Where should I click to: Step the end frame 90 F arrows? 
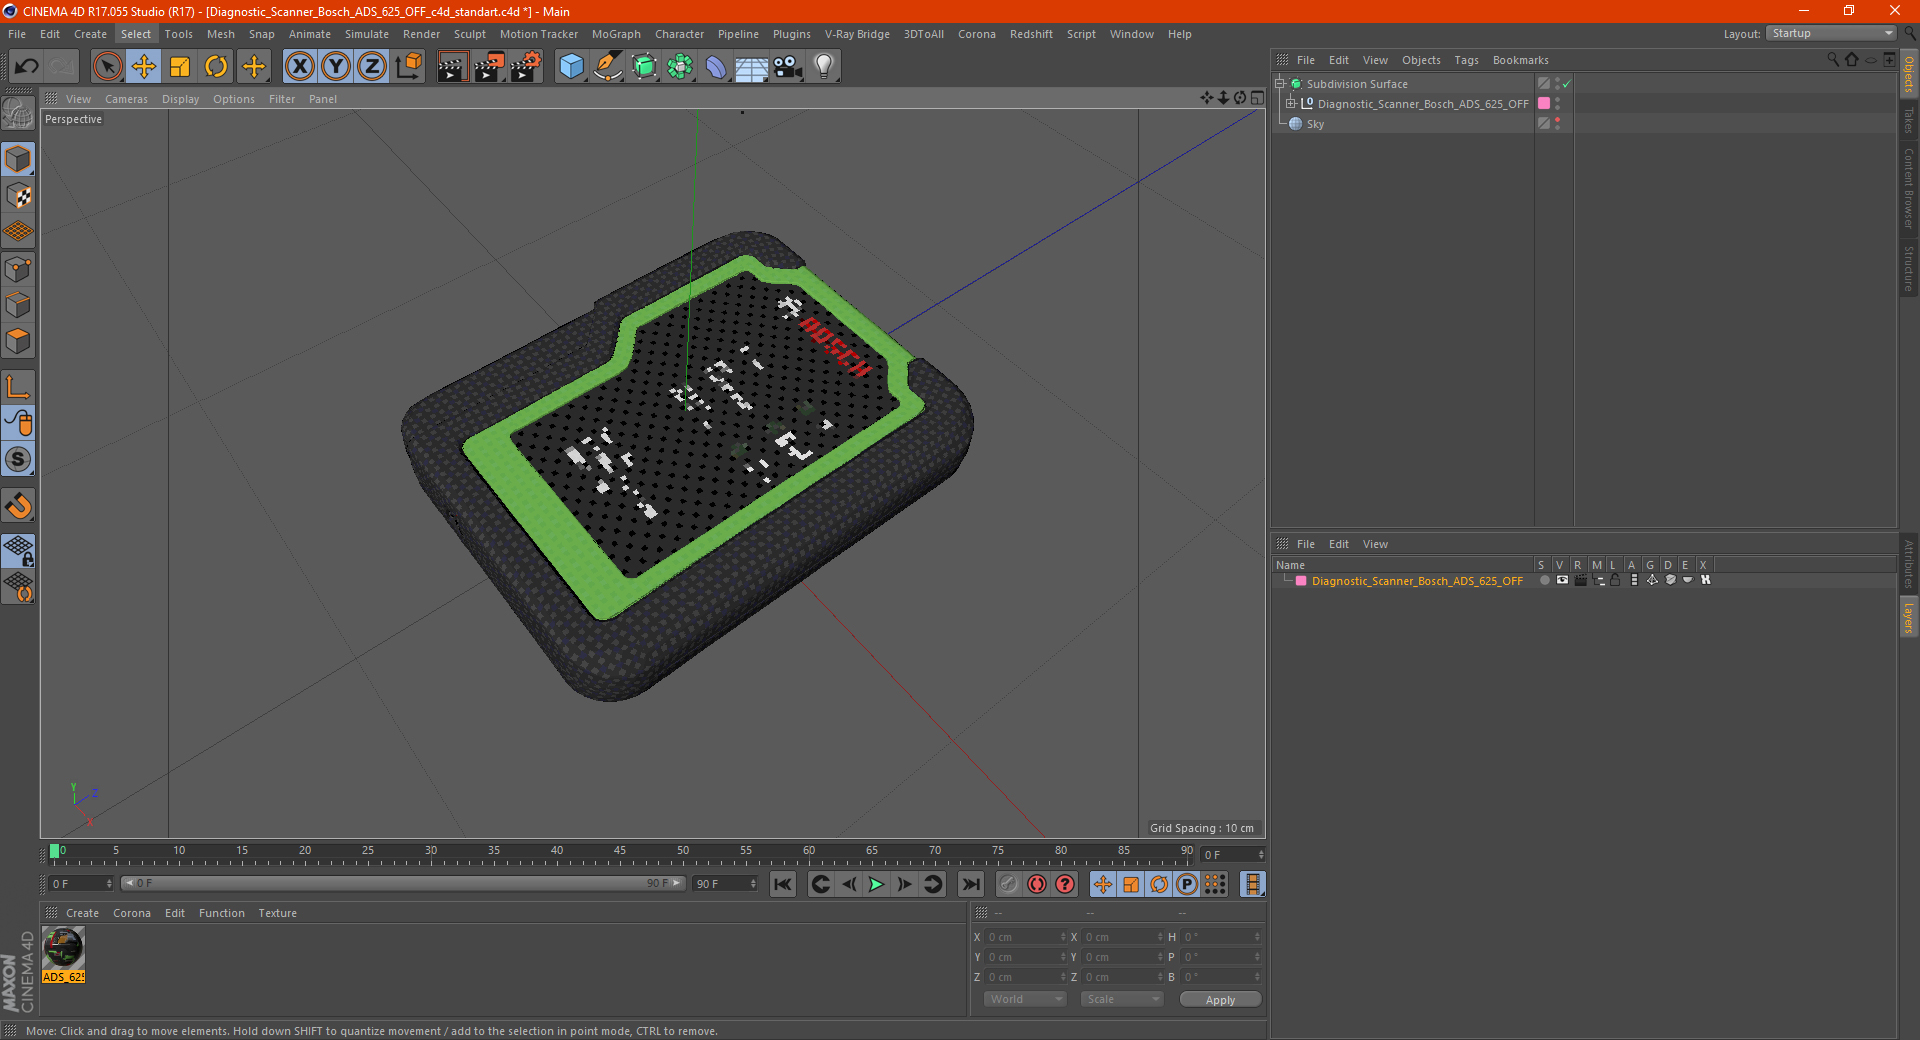[x=753, y=884]
